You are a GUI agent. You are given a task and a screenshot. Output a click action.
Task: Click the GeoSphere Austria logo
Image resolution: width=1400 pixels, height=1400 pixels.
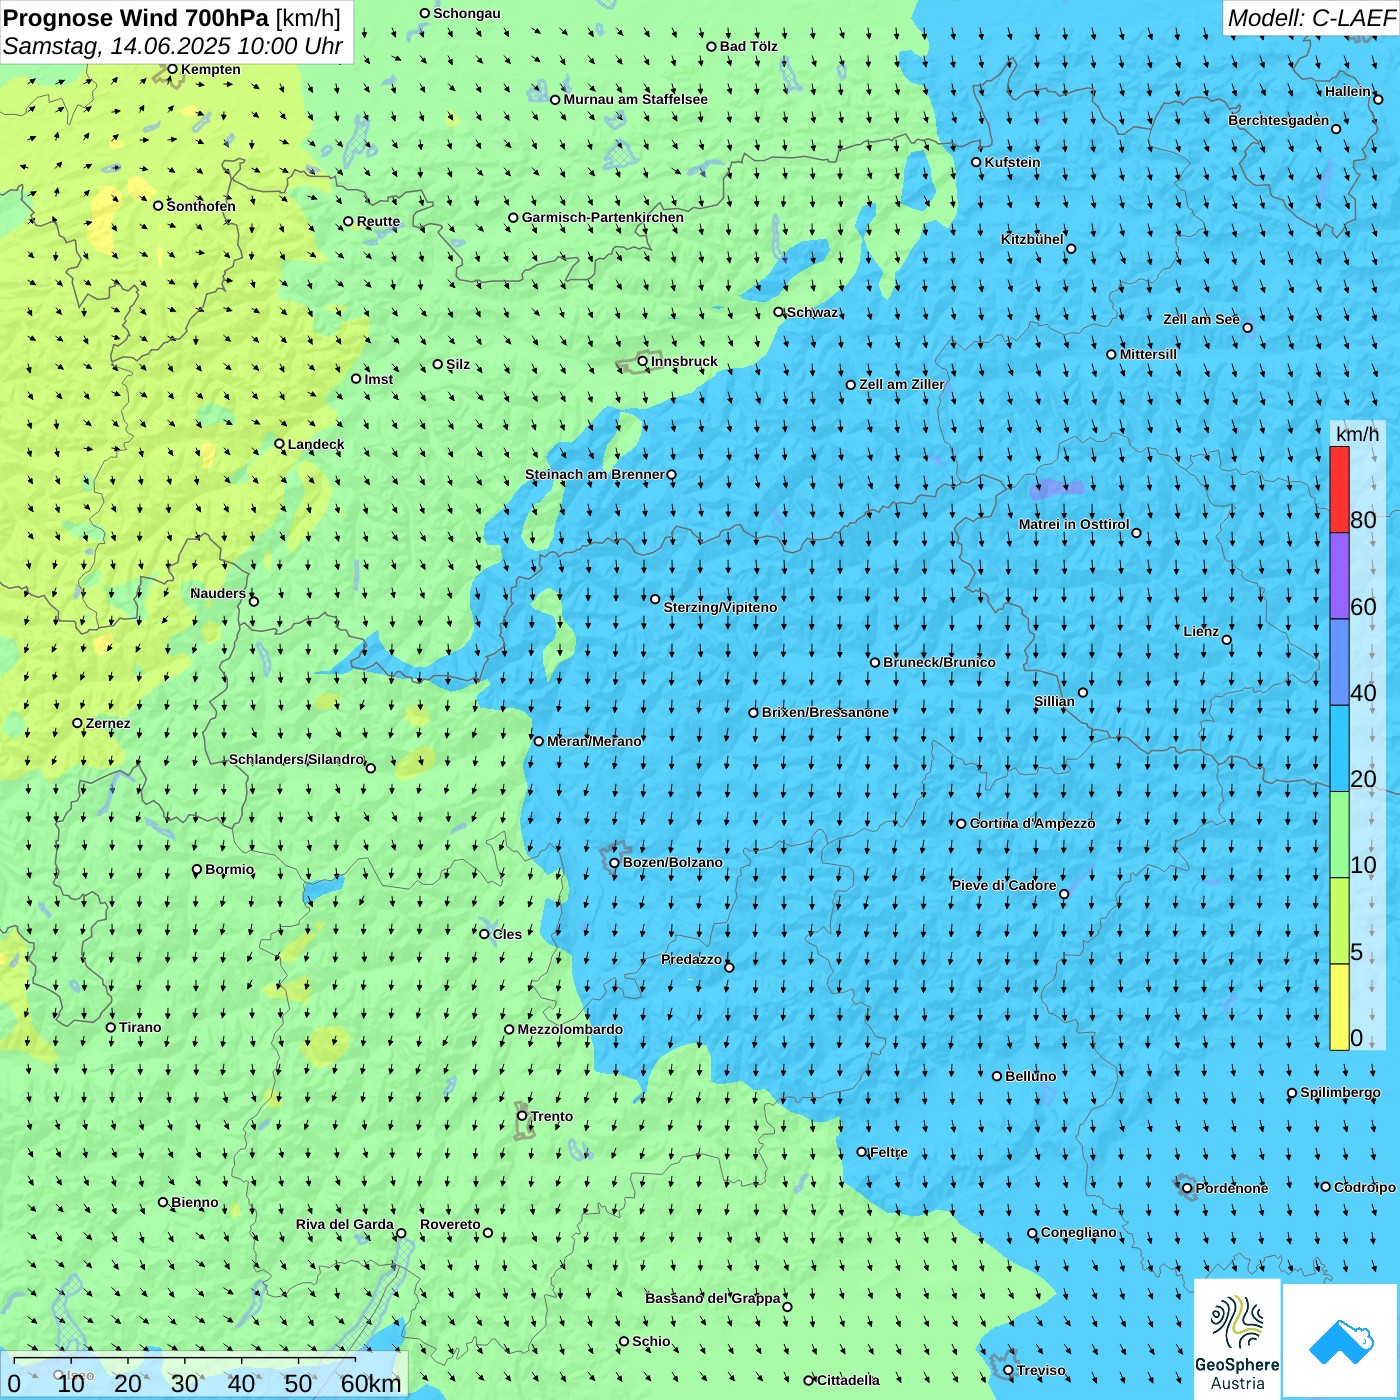(x=1237, y=1339)
